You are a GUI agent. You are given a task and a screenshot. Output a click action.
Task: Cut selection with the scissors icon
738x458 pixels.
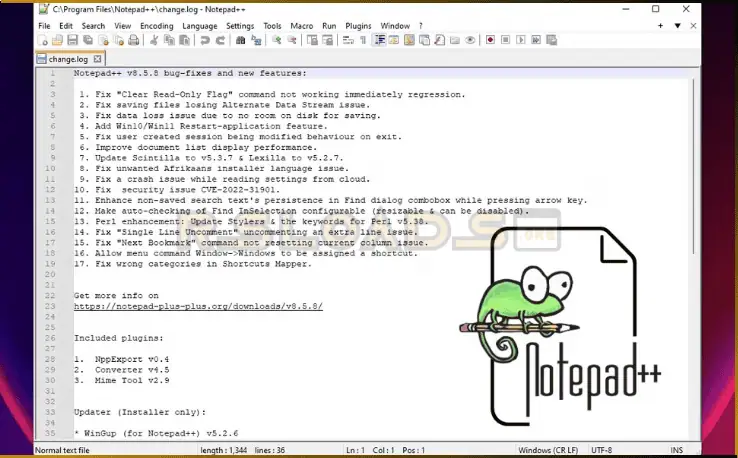point(154,40)
